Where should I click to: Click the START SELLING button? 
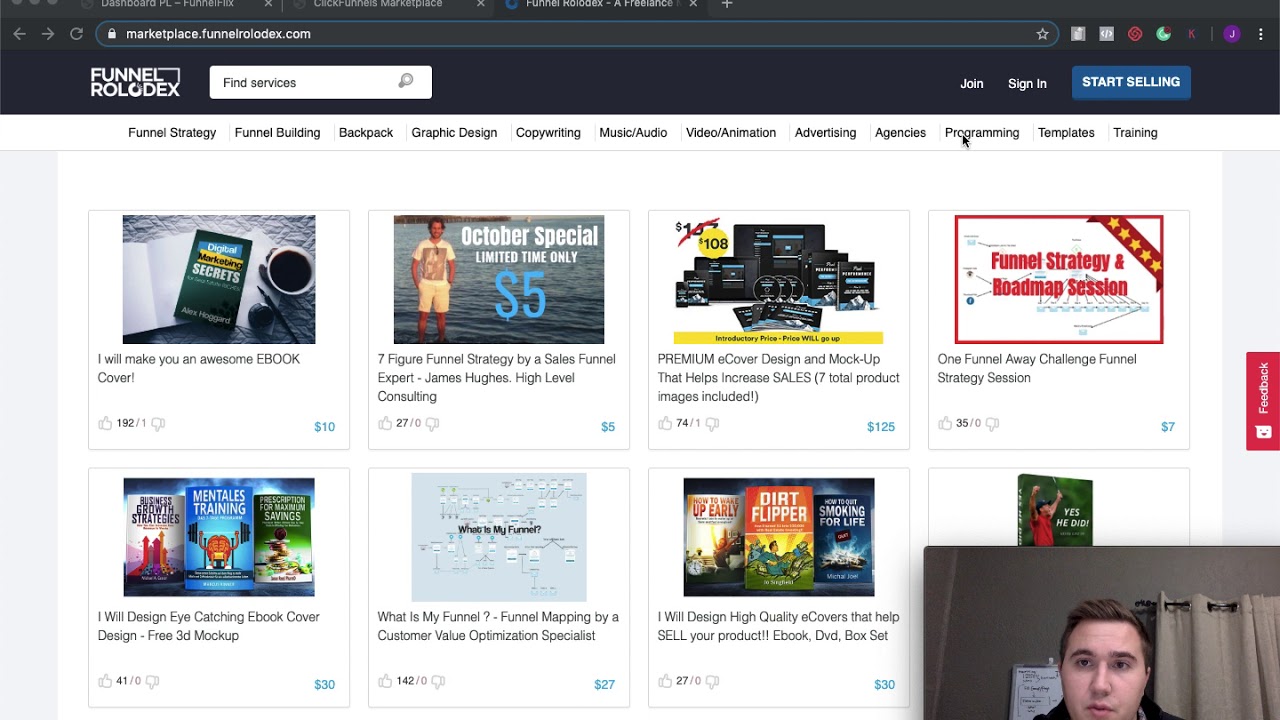coord(1131,82)
